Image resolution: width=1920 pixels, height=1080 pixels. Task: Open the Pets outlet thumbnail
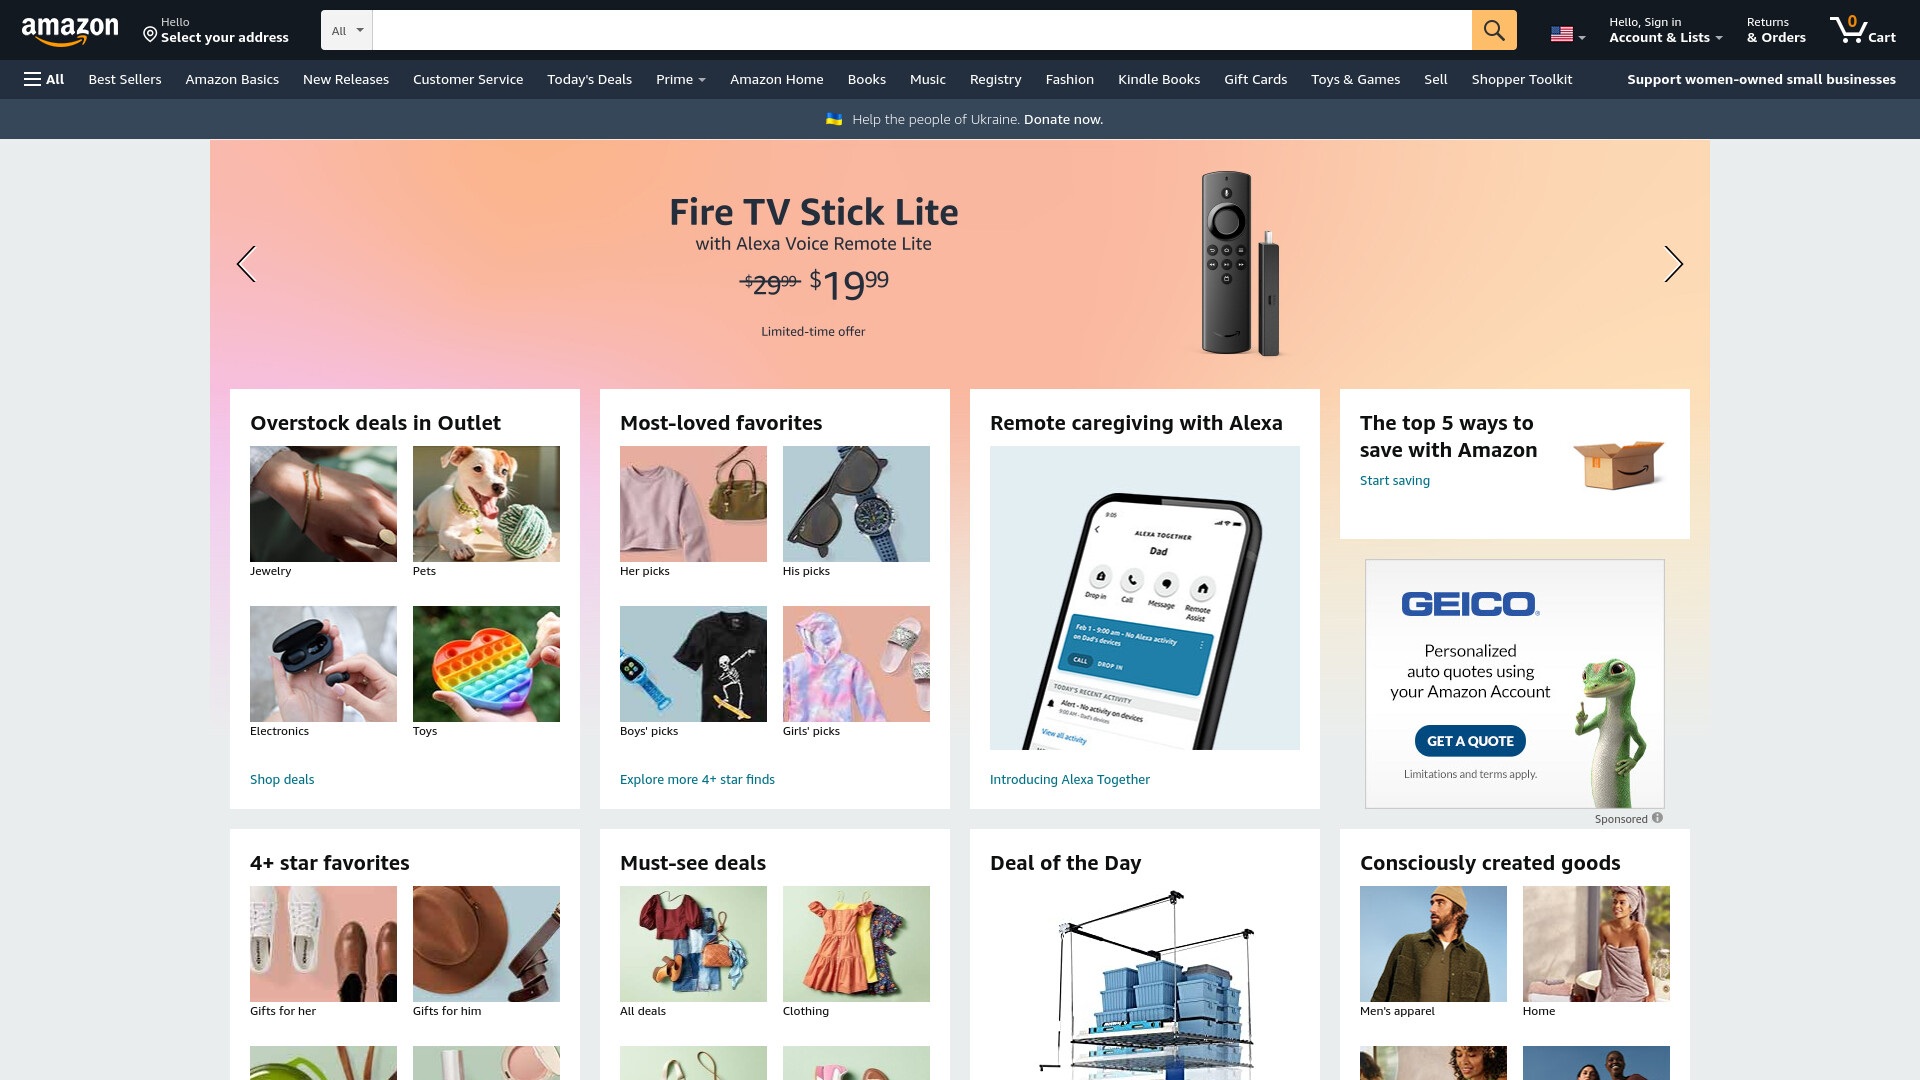pos(486,504)
